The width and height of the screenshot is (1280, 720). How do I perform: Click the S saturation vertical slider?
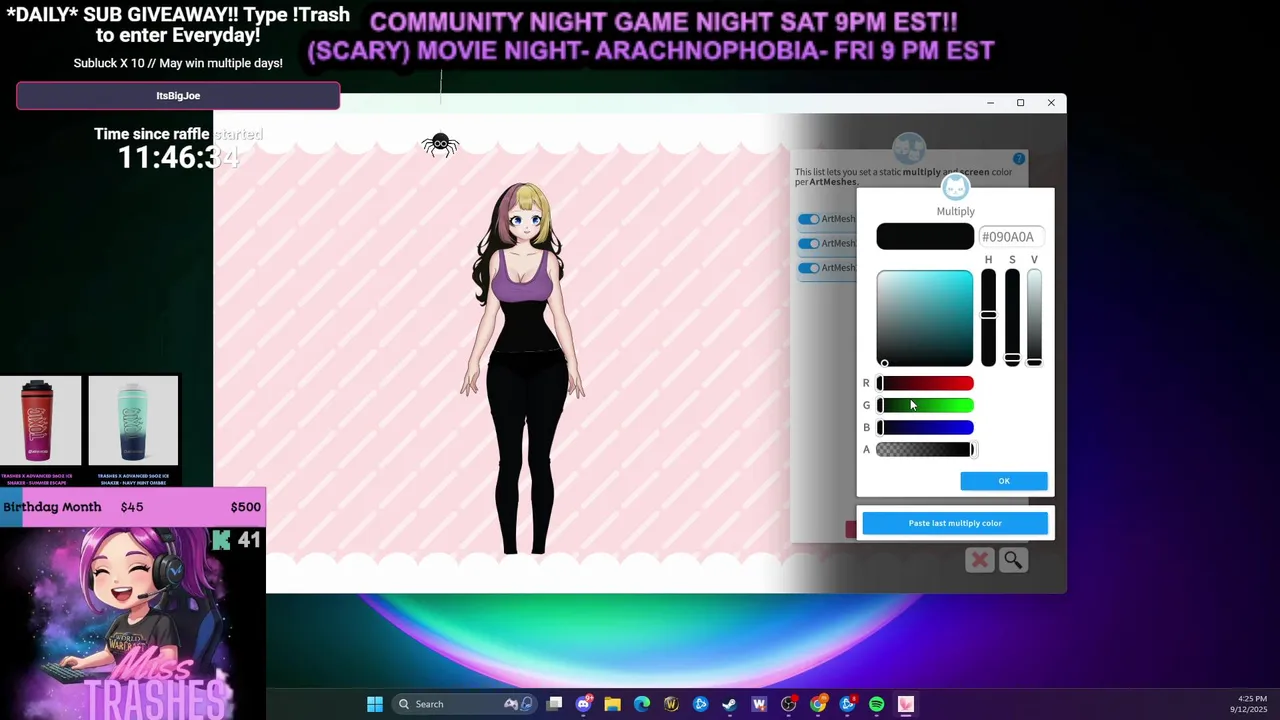point(1012,318)
